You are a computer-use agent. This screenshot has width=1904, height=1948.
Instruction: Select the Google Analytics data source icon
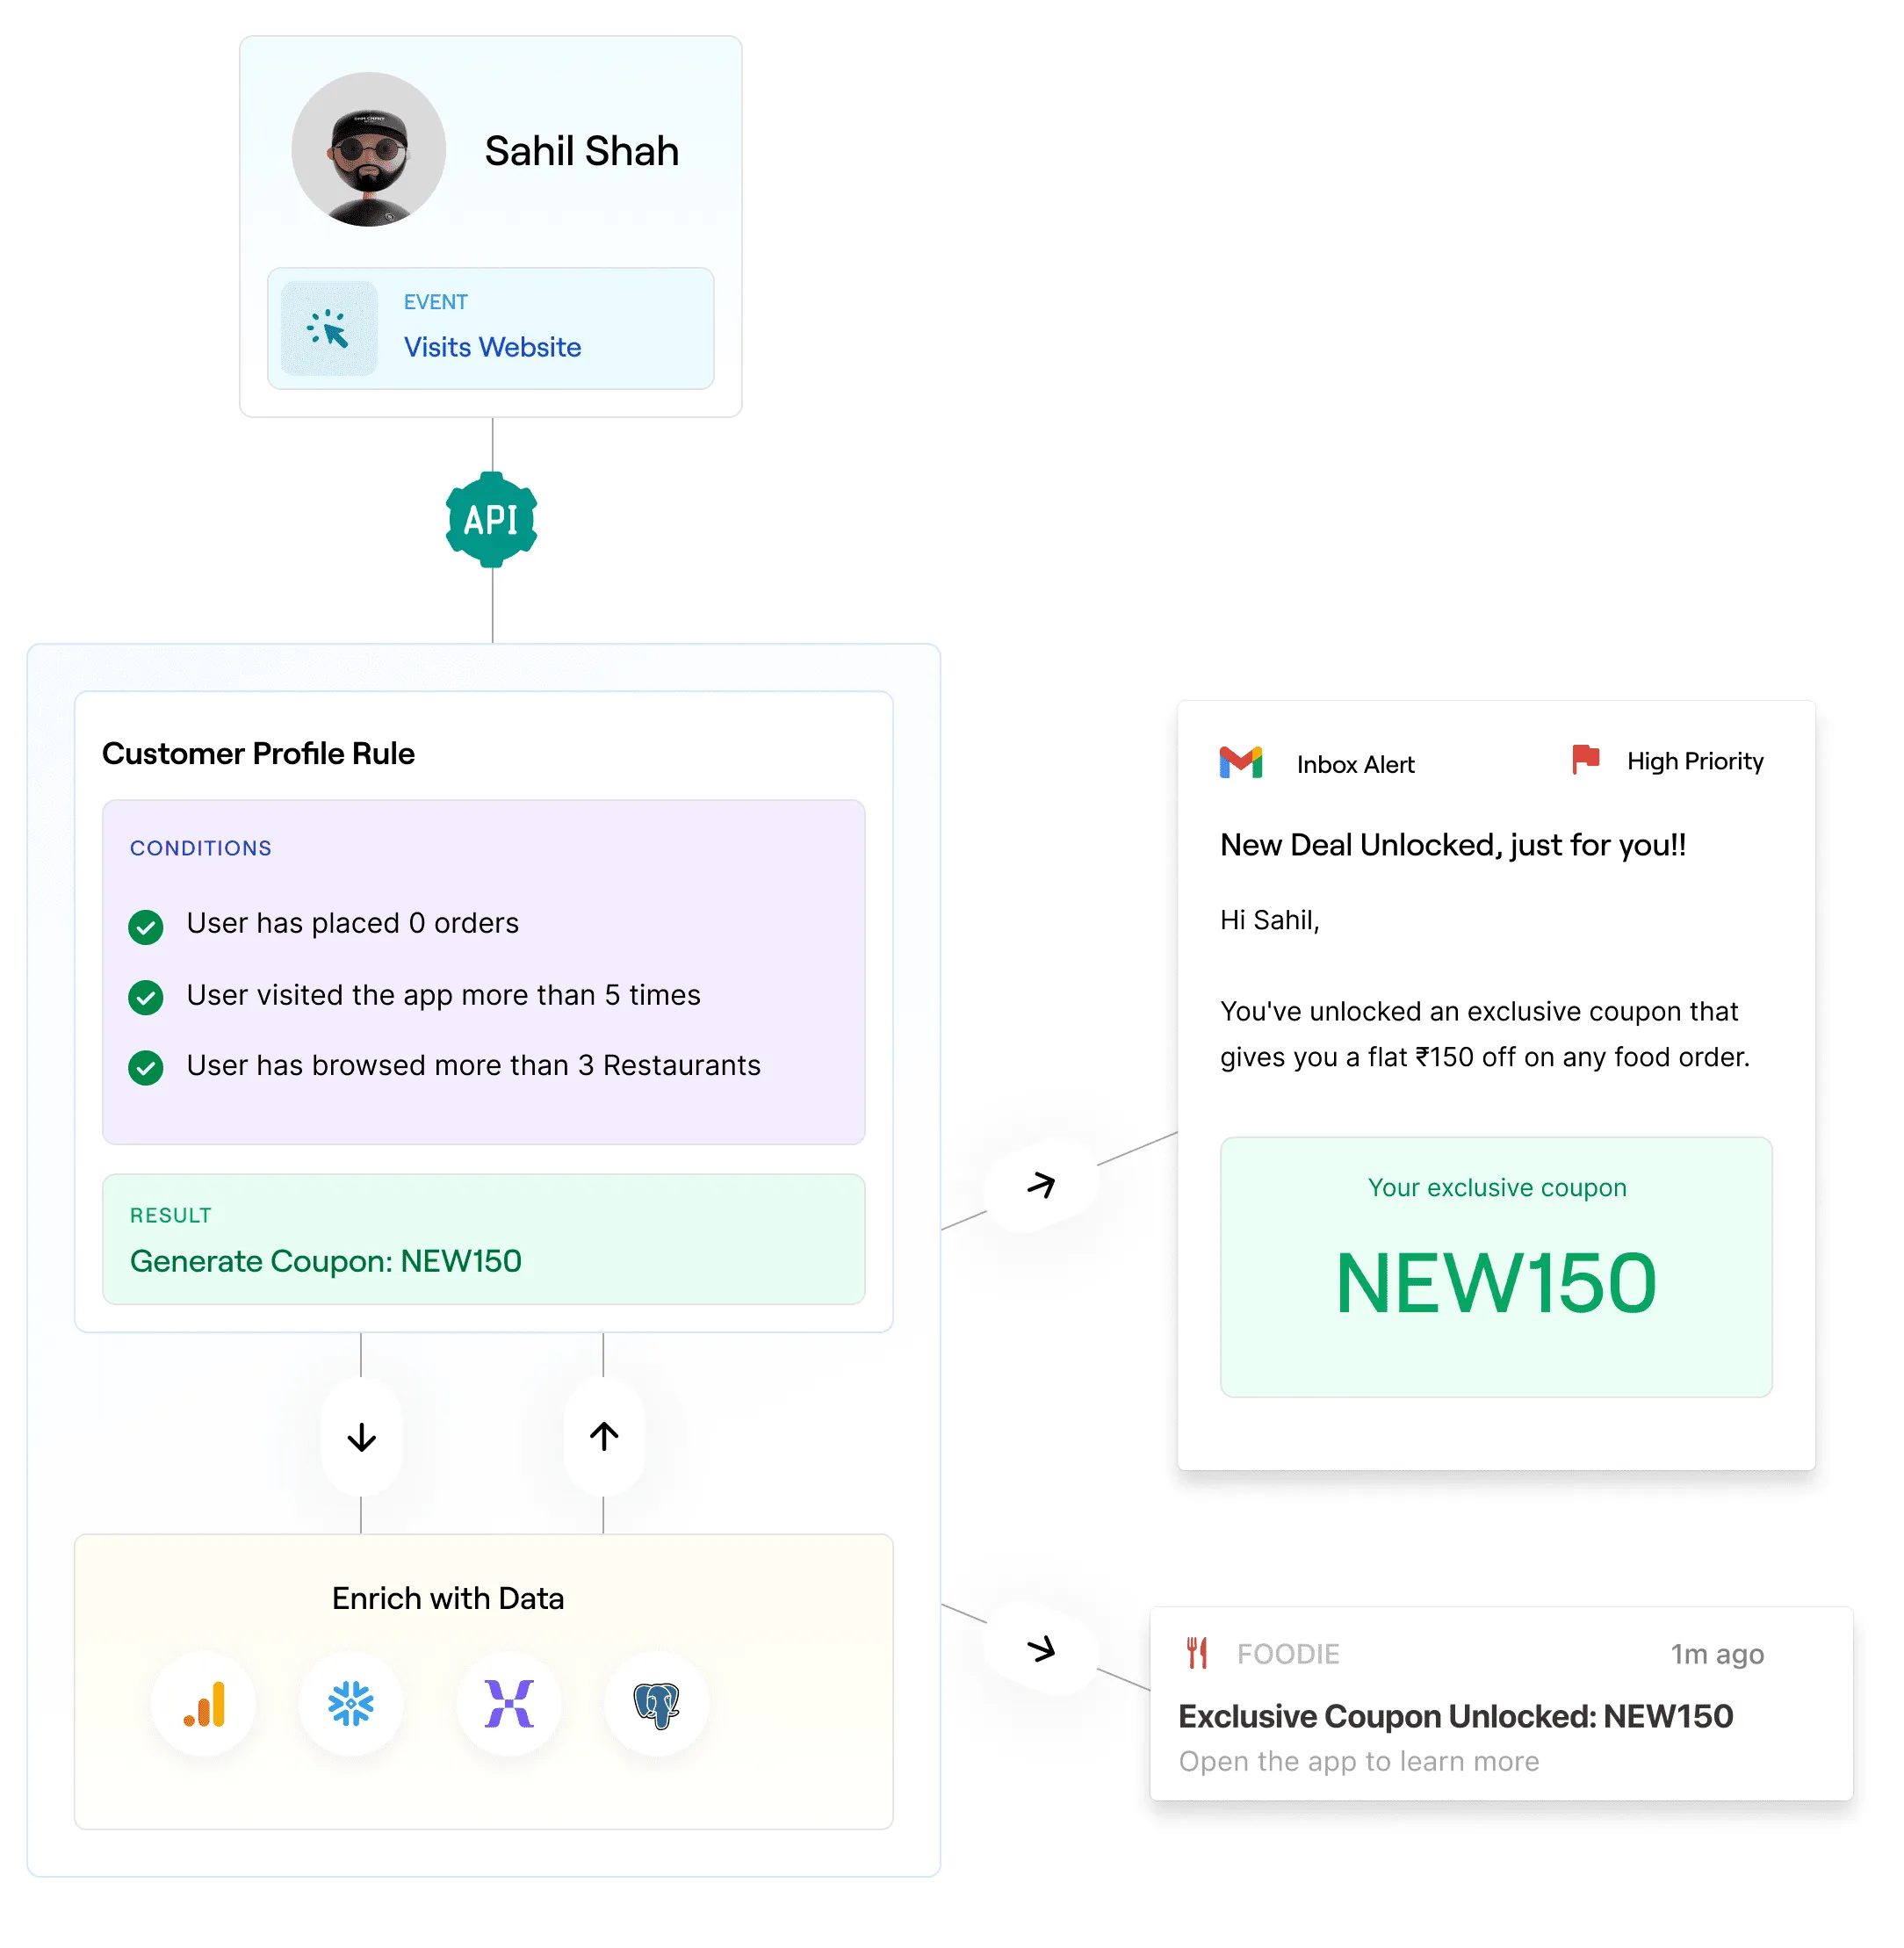pos(204,1704)
